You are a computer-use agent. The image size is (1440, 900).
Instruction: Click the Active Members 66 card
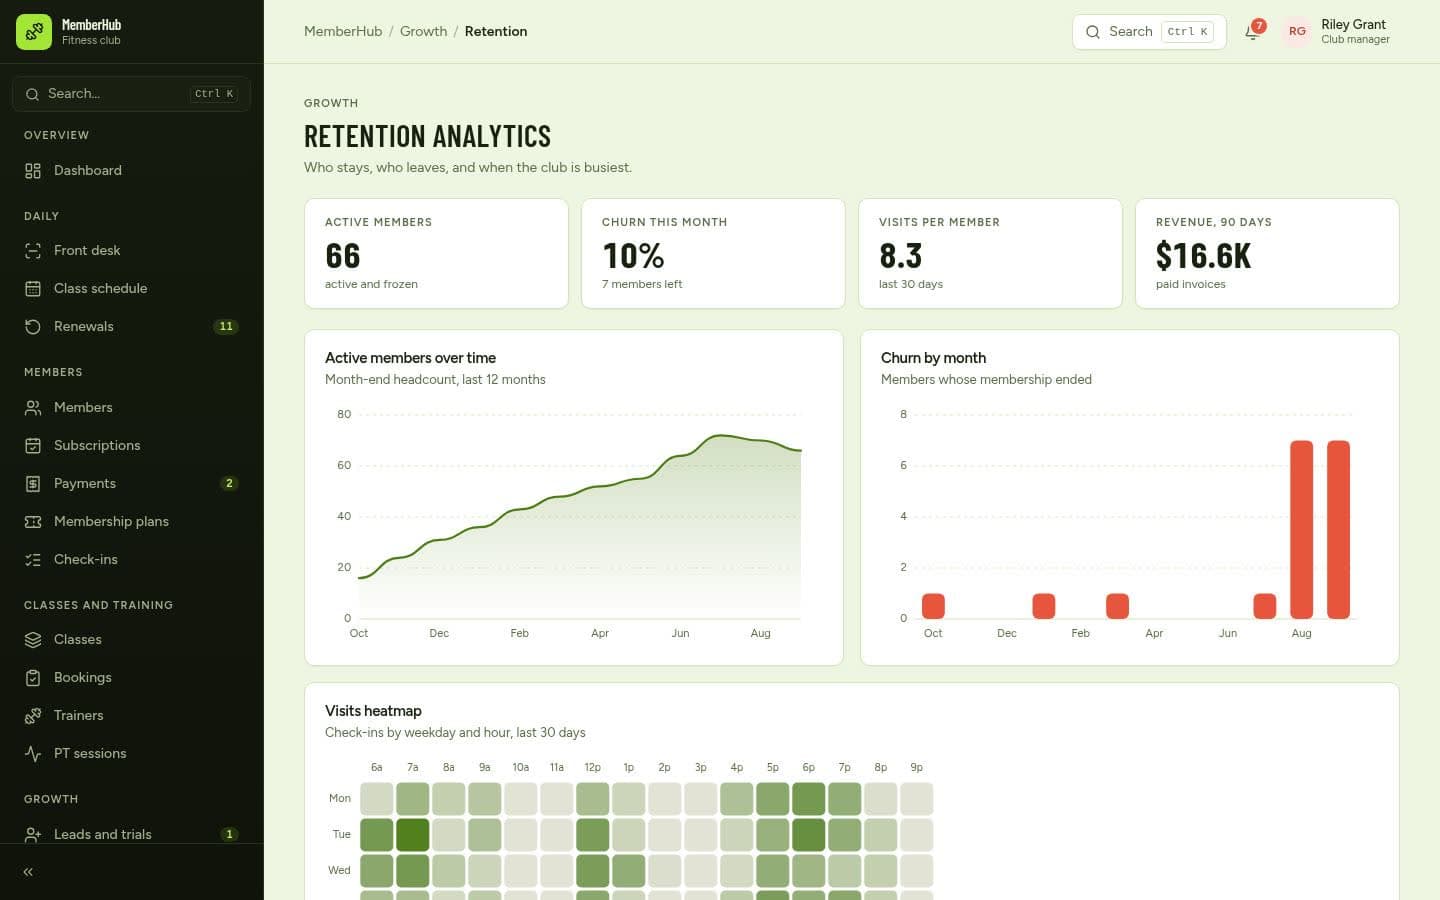[x=436, y=254]
